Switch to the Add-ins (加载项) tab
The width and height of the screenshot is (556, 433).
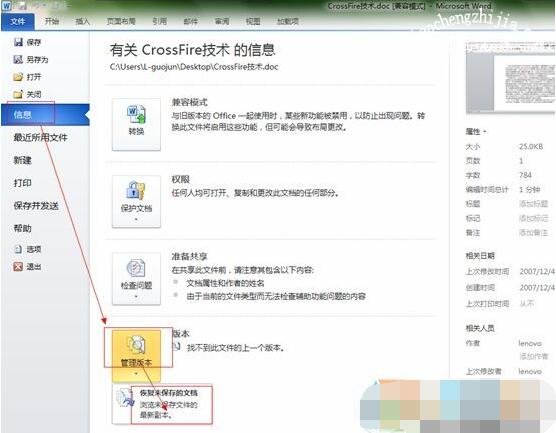[x=288, y=21]
